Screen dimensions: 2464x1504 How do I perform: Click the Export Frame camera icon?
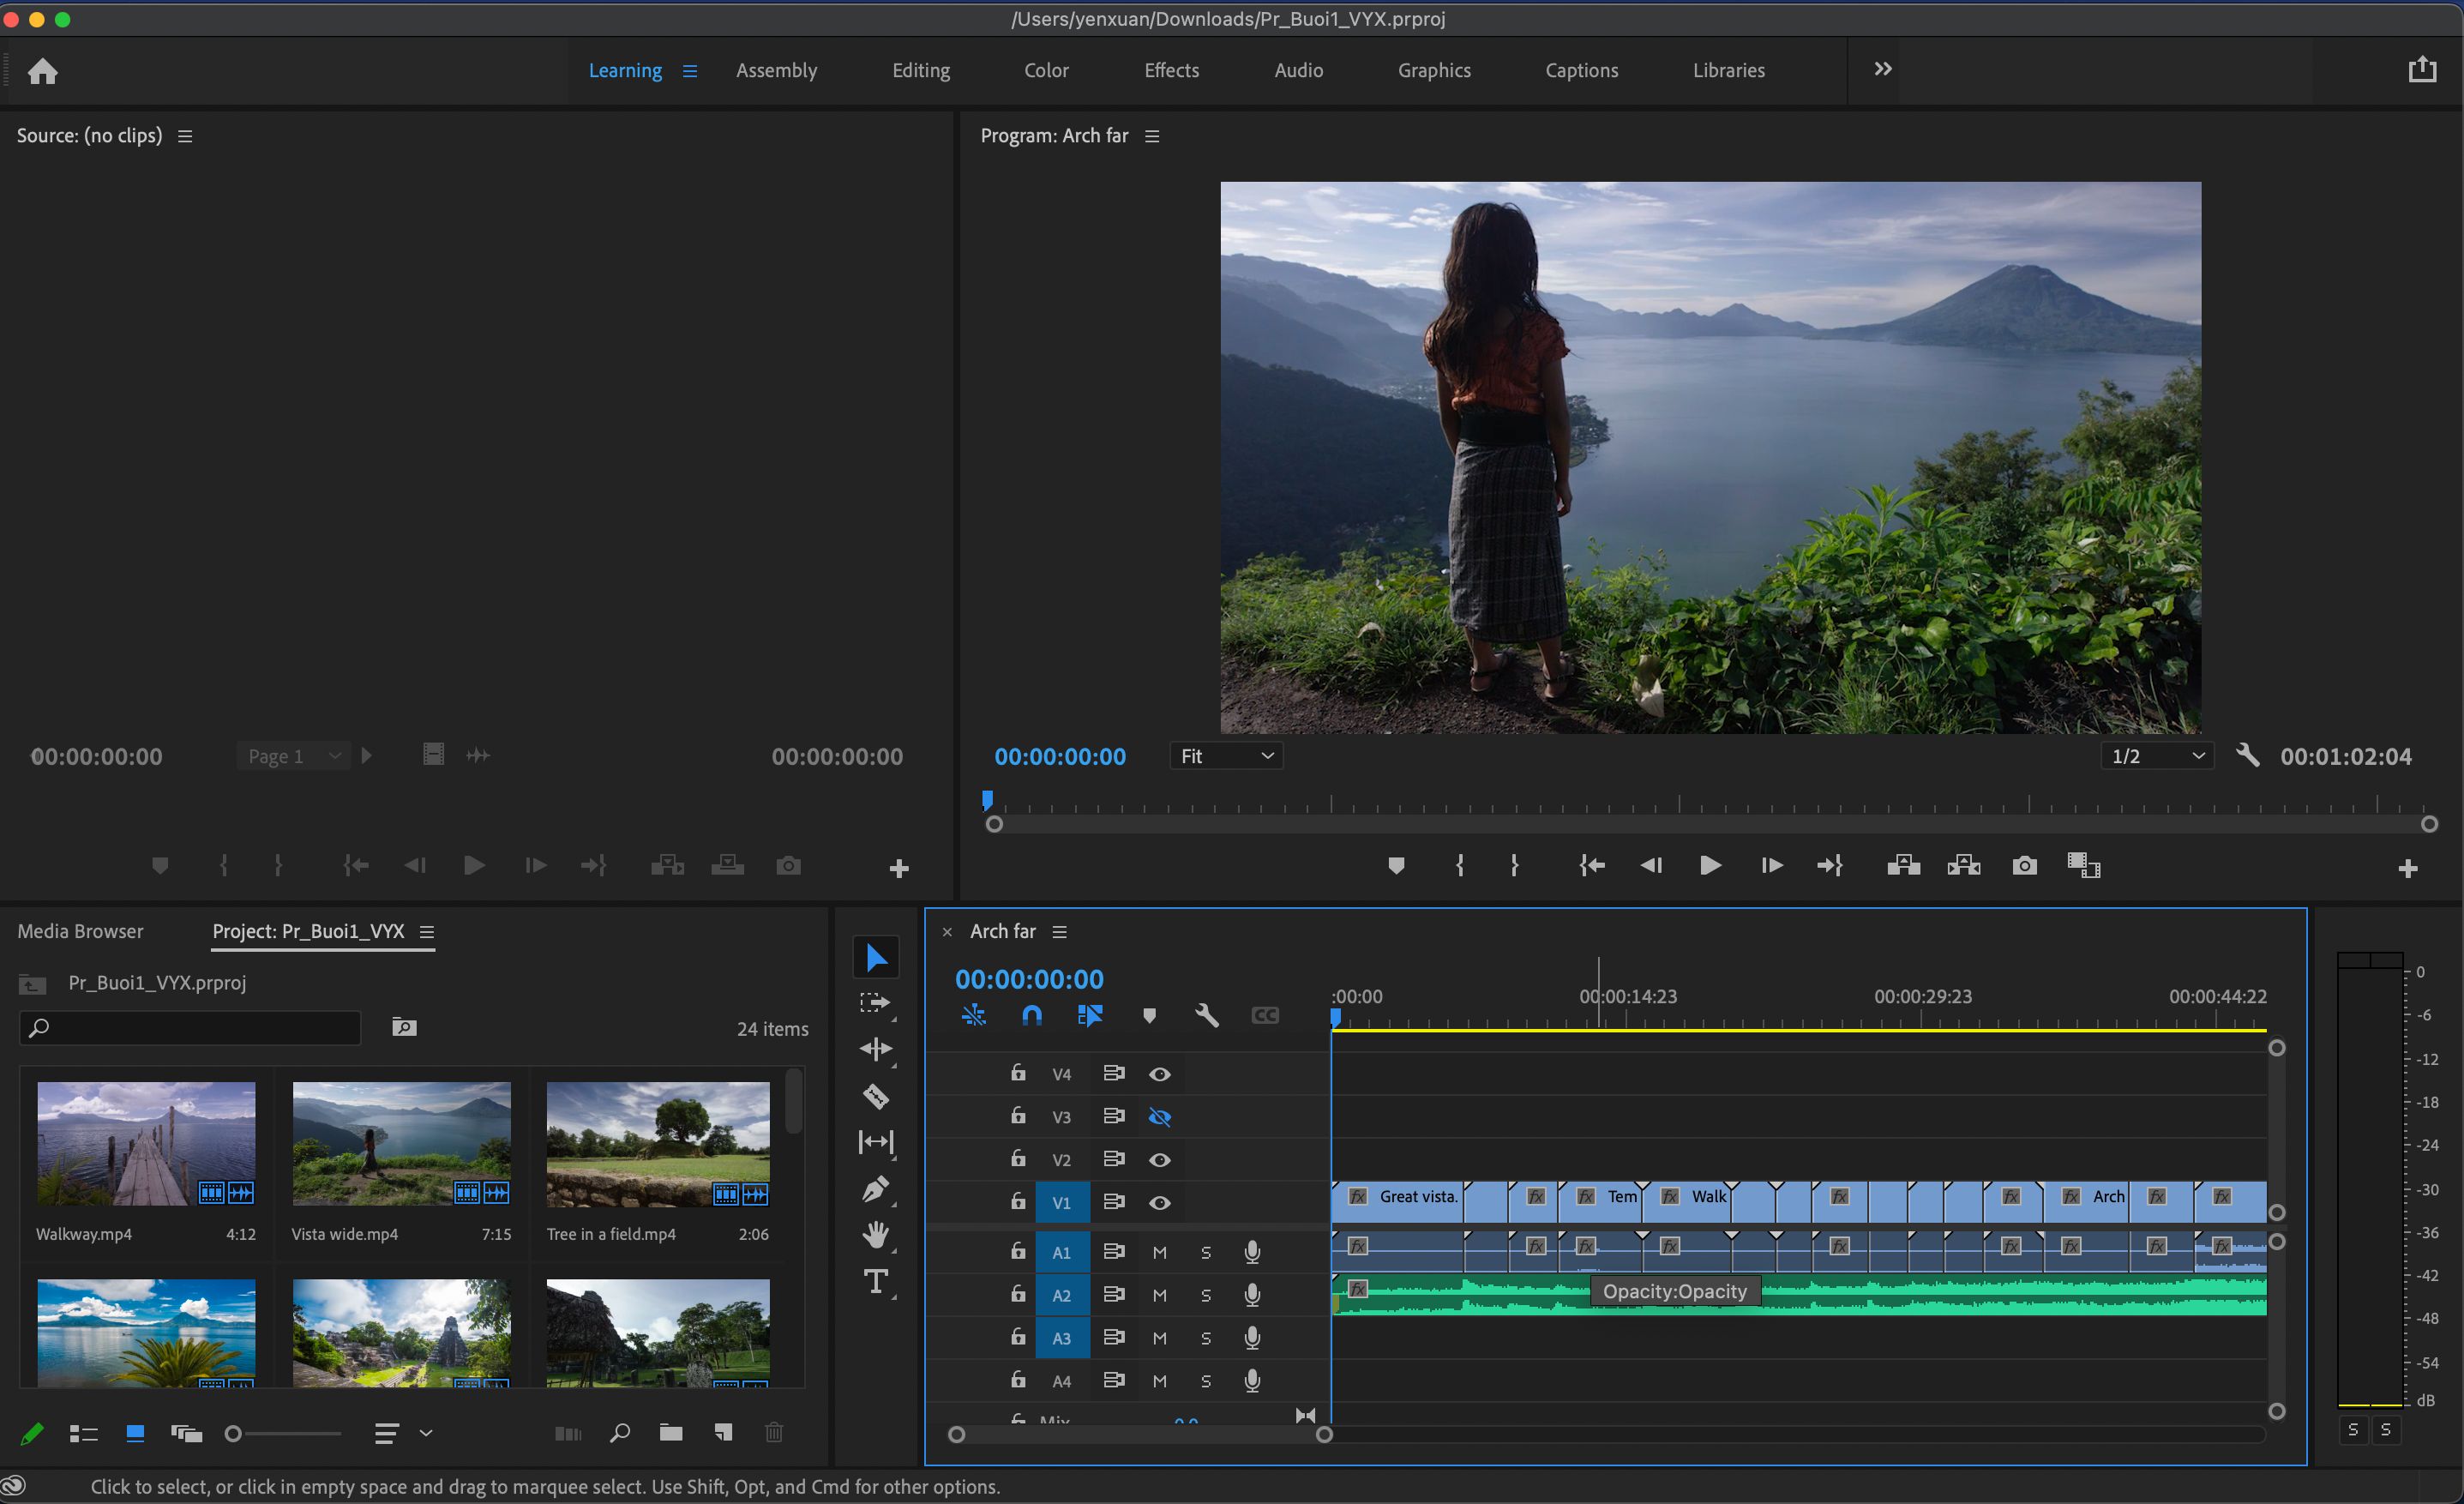click(2024, 865)
